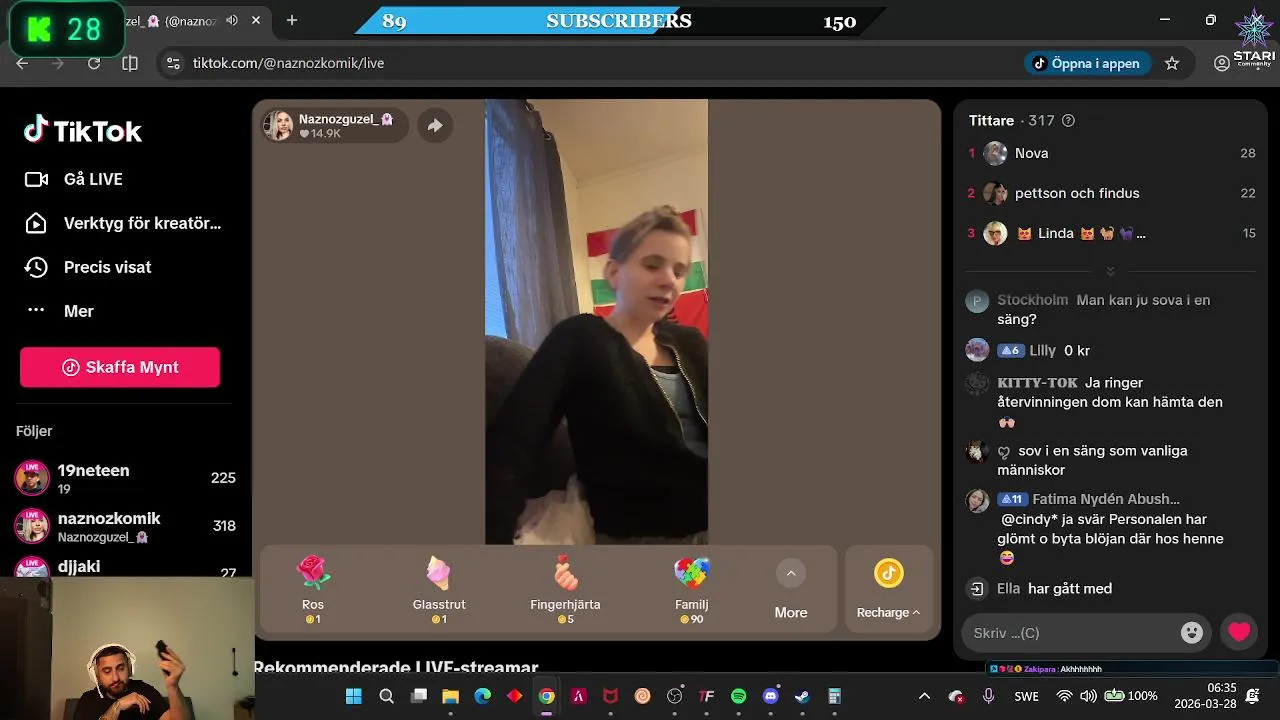Click the share arrow icon
This screenshot has height=720, width=1280.
pos(435,125)
